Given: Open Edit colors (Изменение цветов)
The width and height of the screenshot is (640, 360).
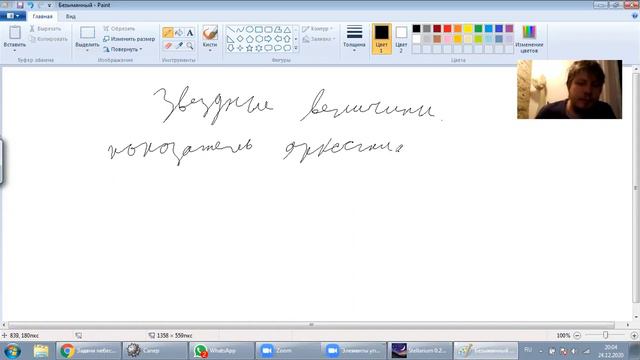Looking at the screenshot, I should coord(529,39).
